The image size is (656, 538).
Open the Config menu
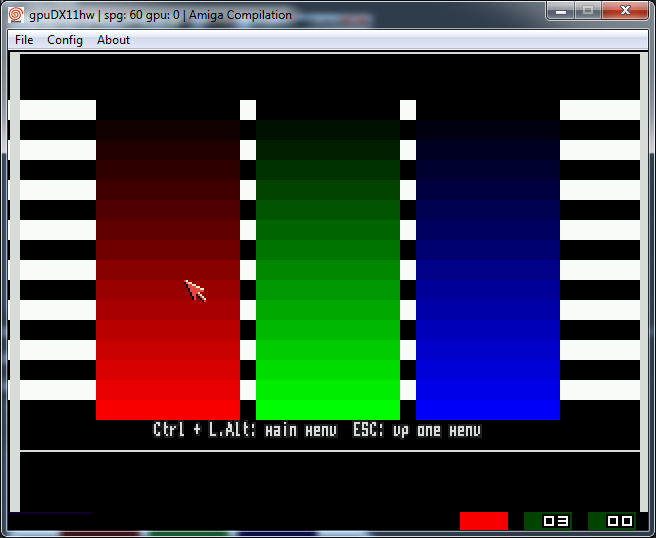[x=65, y=40]
